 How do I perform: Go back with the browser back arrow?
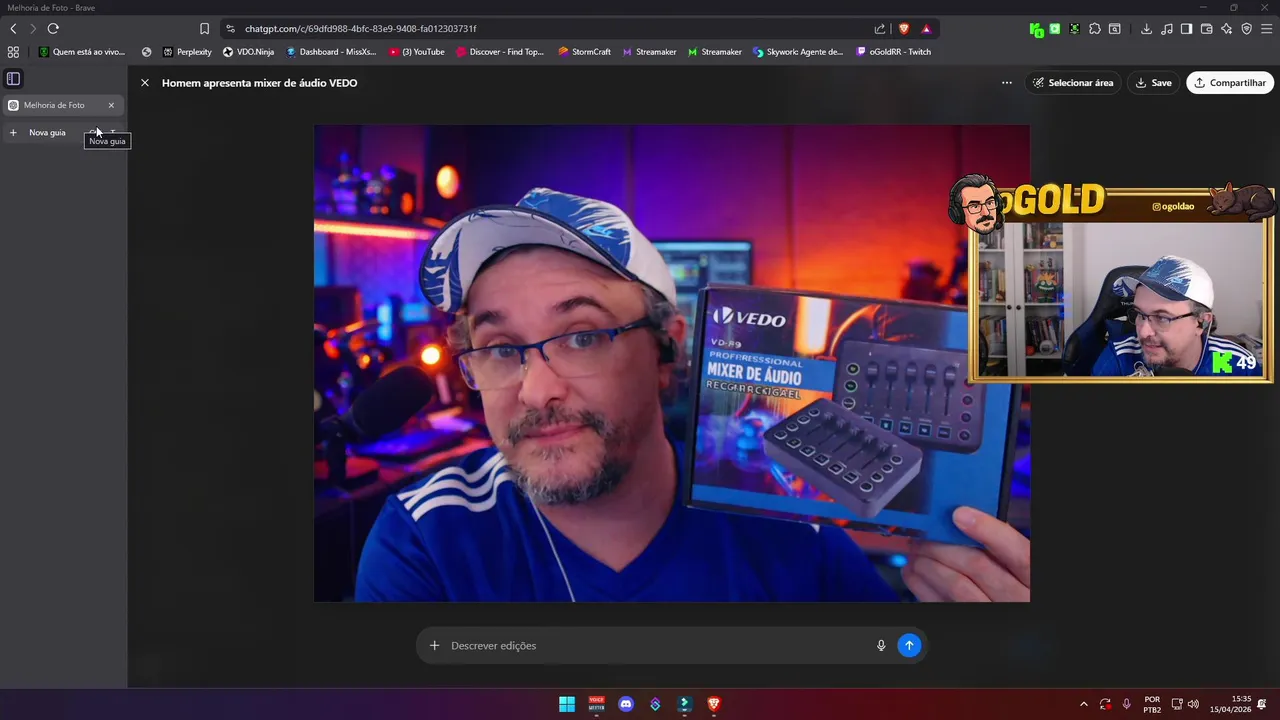(13, 29)
